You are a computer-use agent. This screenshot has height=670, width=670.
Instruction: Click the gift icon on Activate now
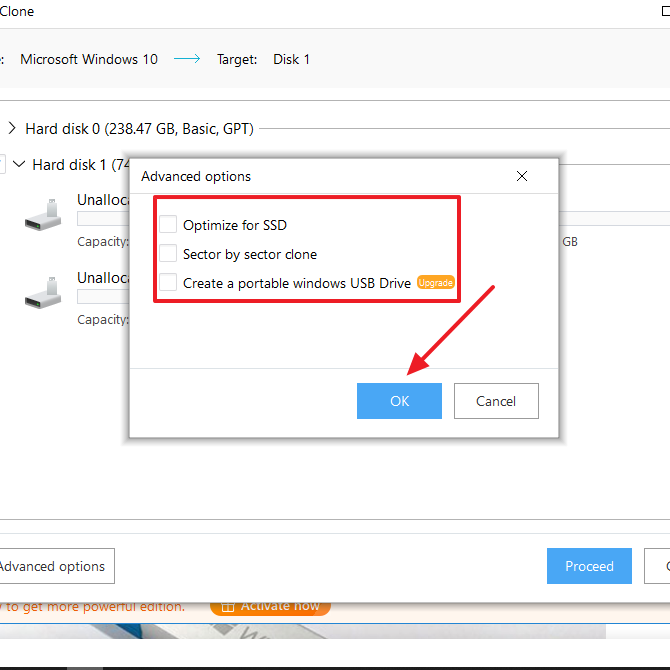[228, 607]
